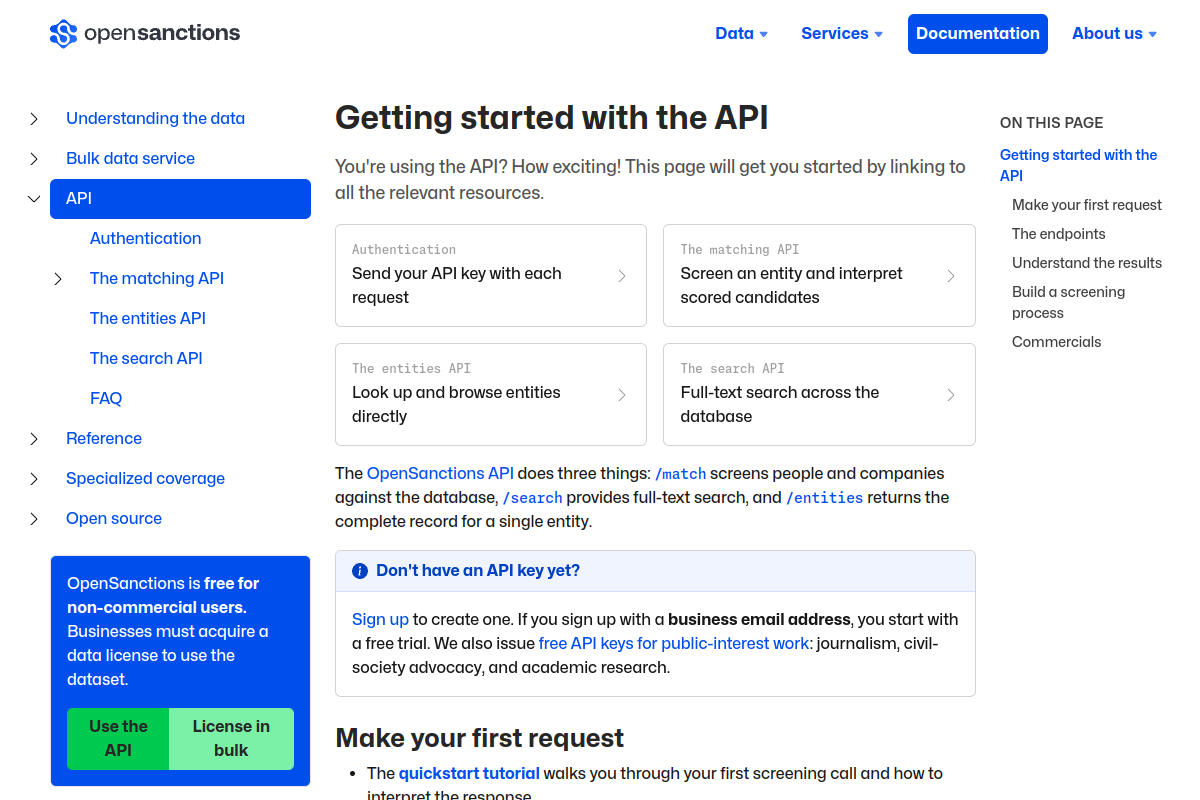Click the info icon beside API key notice
1200x800 pixels.
point(360,571)
